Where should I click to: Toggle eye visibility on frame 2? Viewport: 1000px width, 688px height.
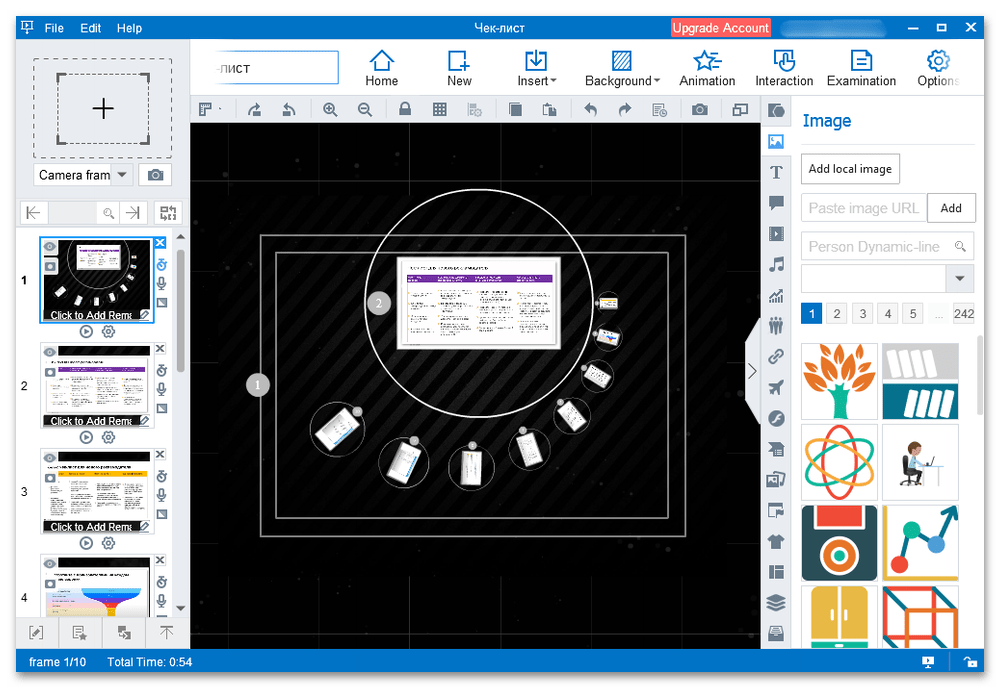pyautogui.click(x=50, y=352)
